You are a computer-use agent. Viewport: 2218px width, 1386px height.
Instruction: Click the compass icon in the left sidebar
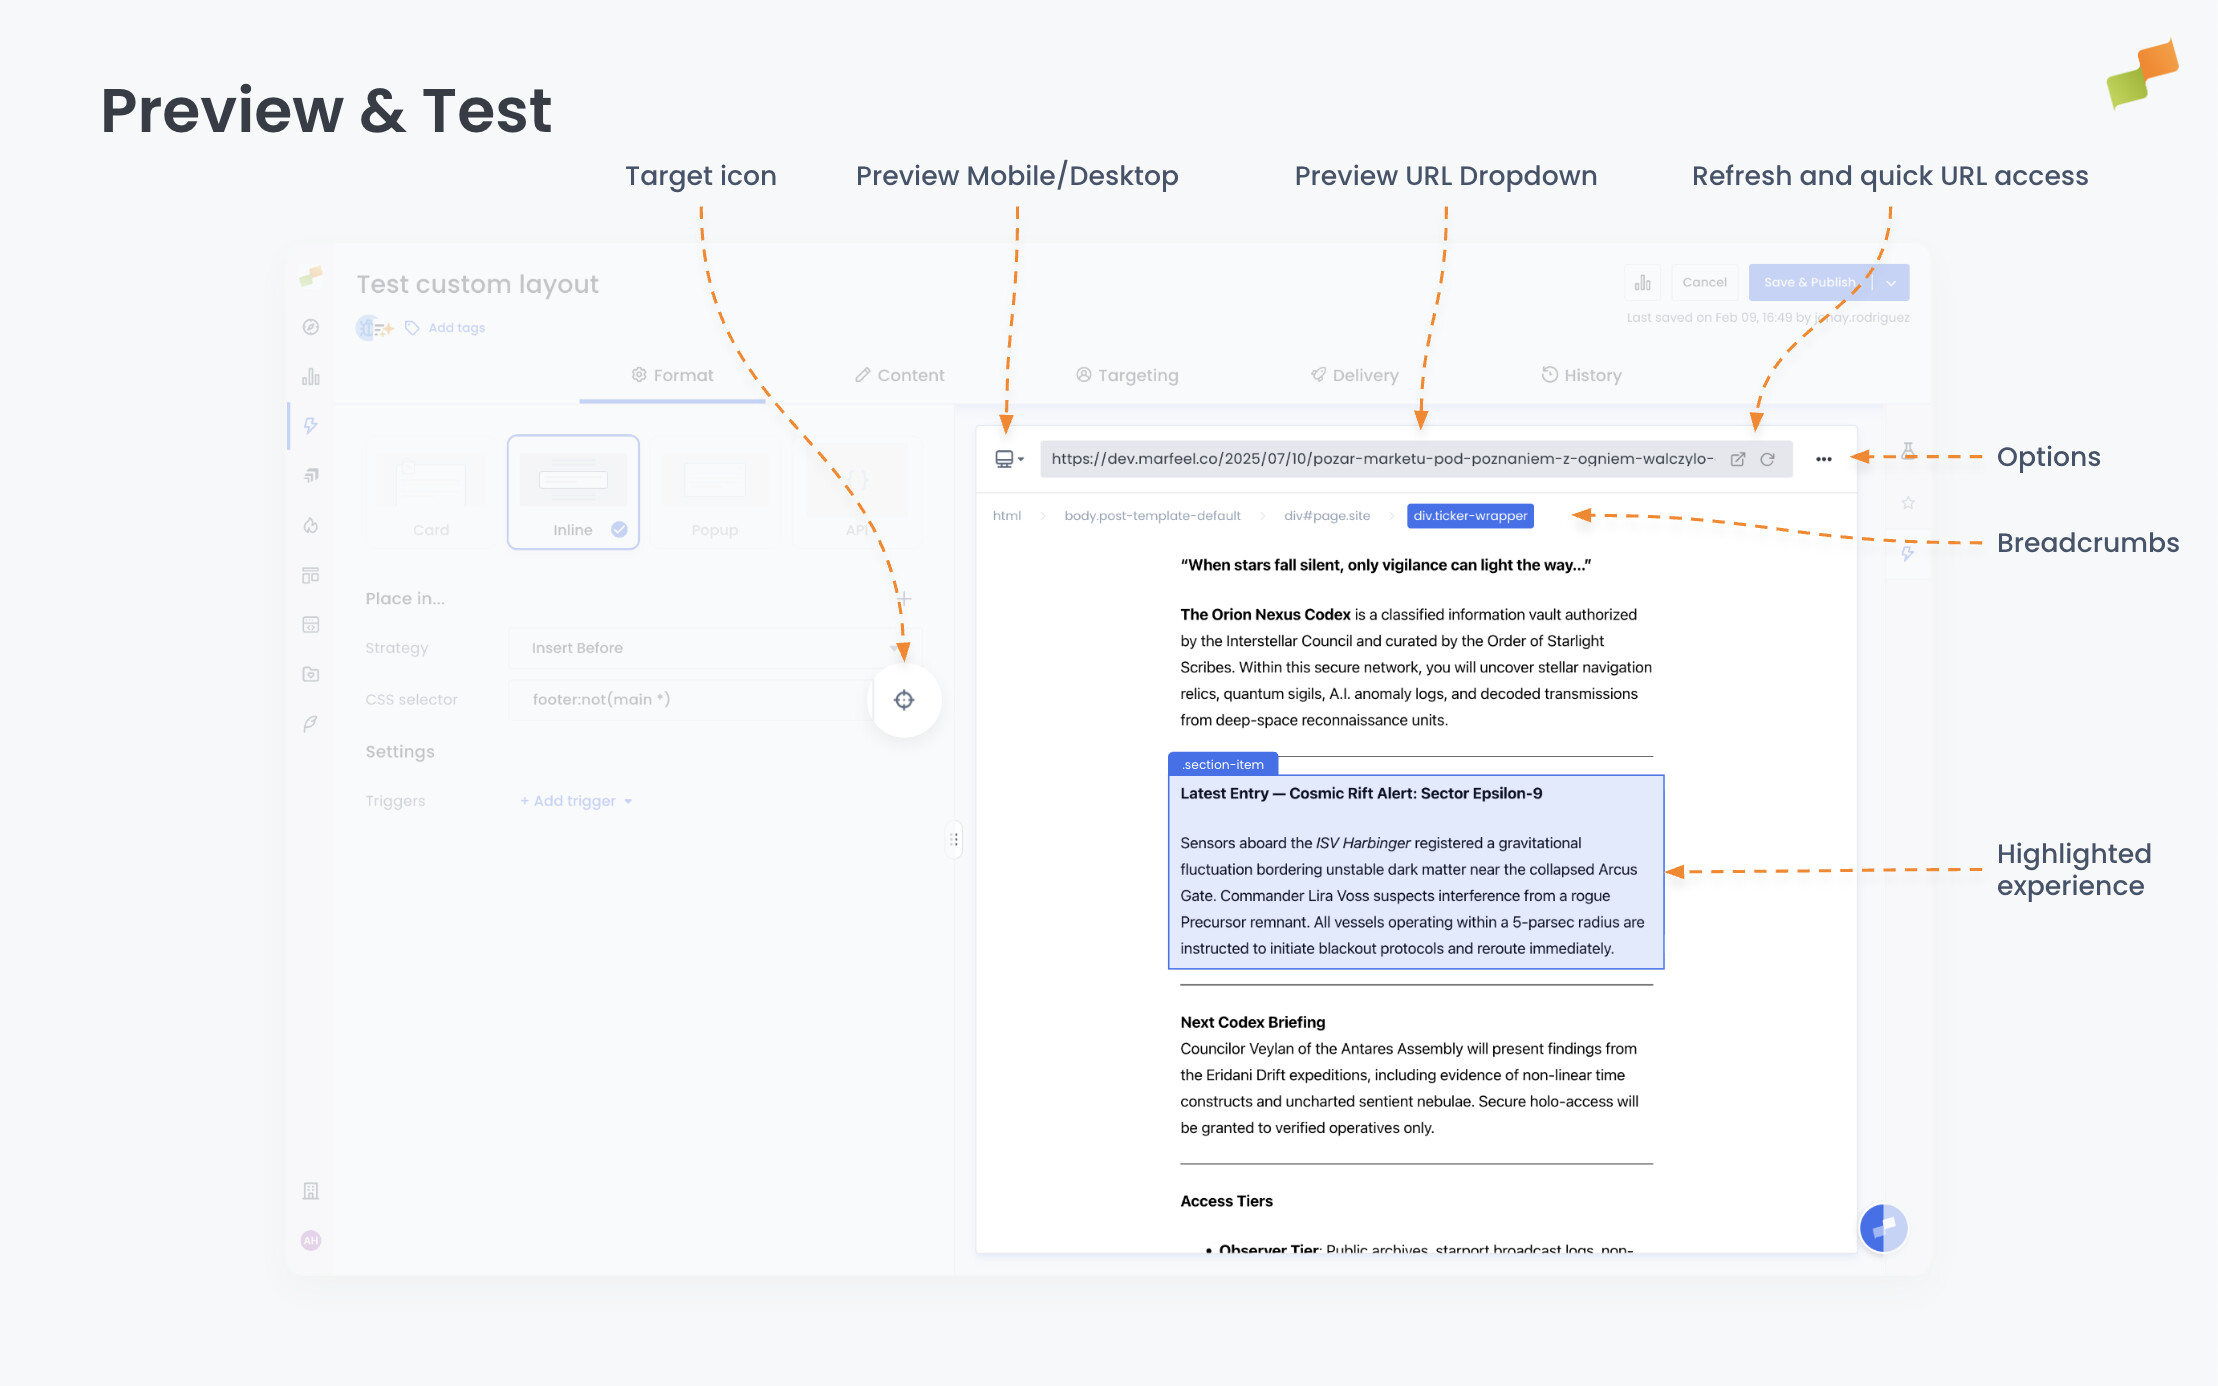click(311, 326)
